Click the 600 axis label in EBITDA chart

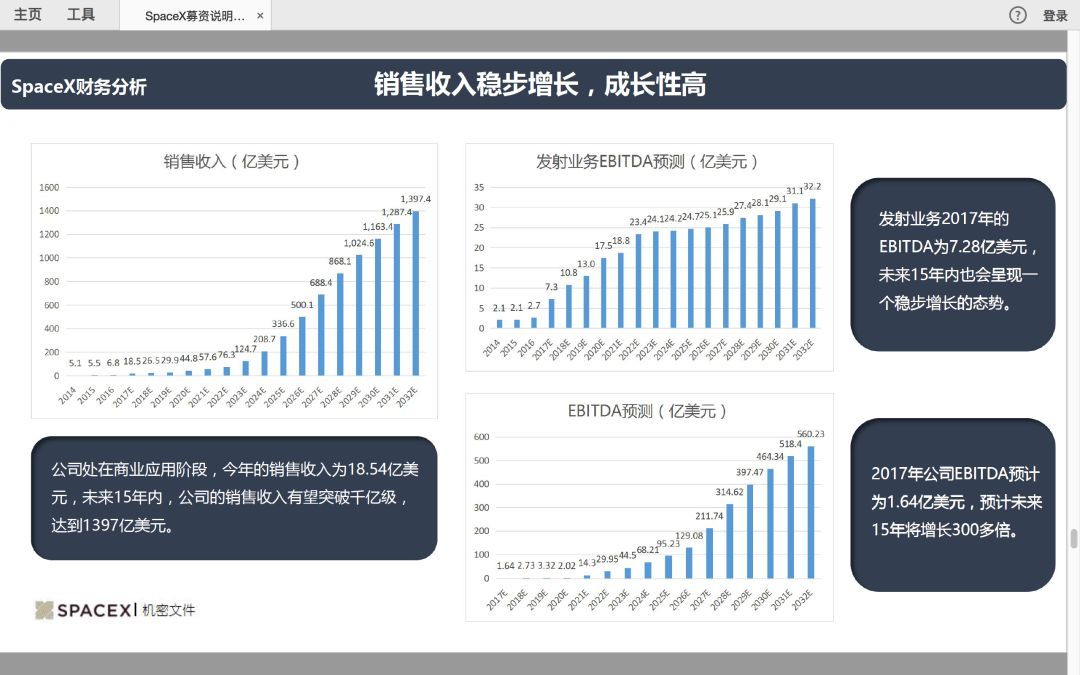coord(481,437)
